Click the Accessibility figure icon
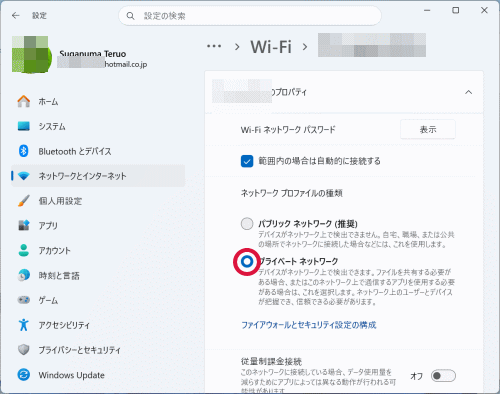The width and height of the screenshot is (500, 394). click(24, 325)
